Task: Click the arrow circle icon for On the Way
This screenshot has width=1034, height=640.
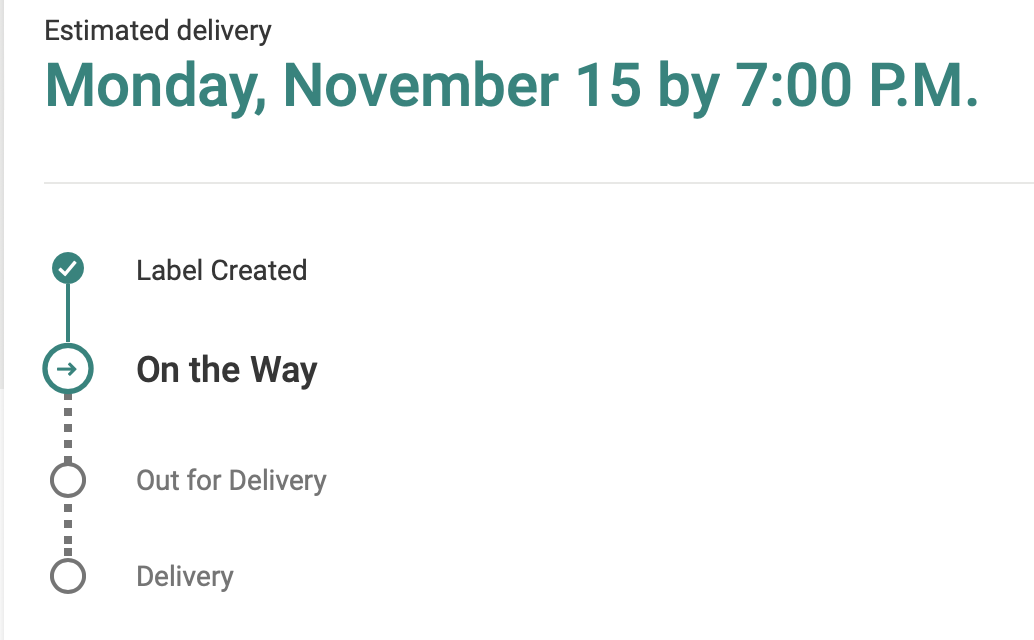Action: click(67, 370)
